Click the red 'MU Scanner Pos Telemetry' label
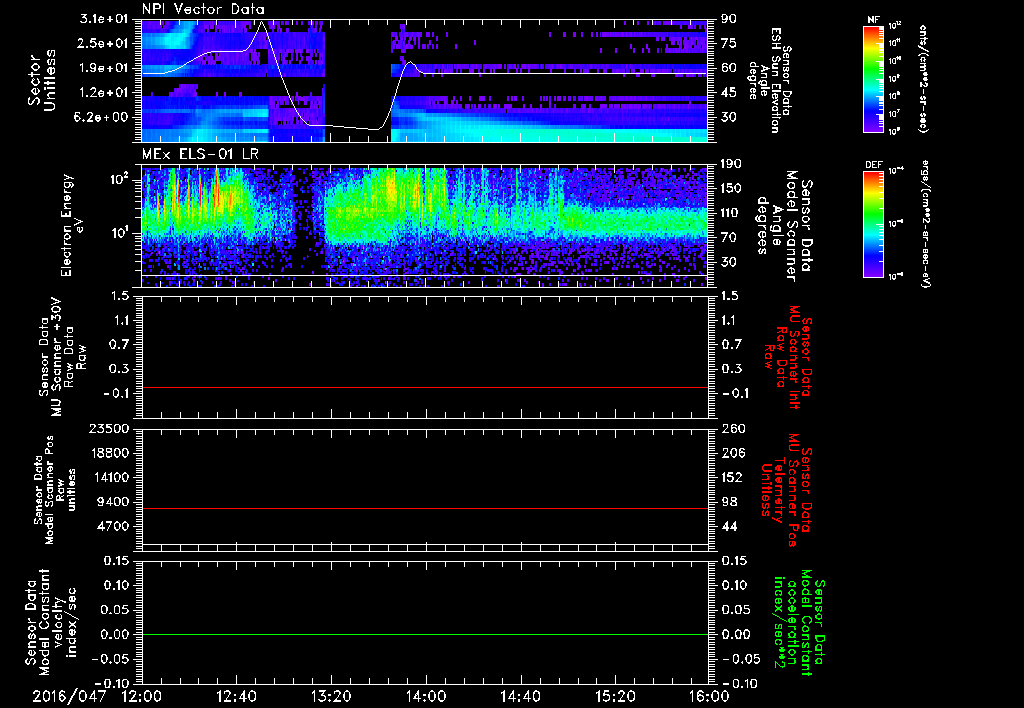 pyautogui.click(x=786, y=490)
